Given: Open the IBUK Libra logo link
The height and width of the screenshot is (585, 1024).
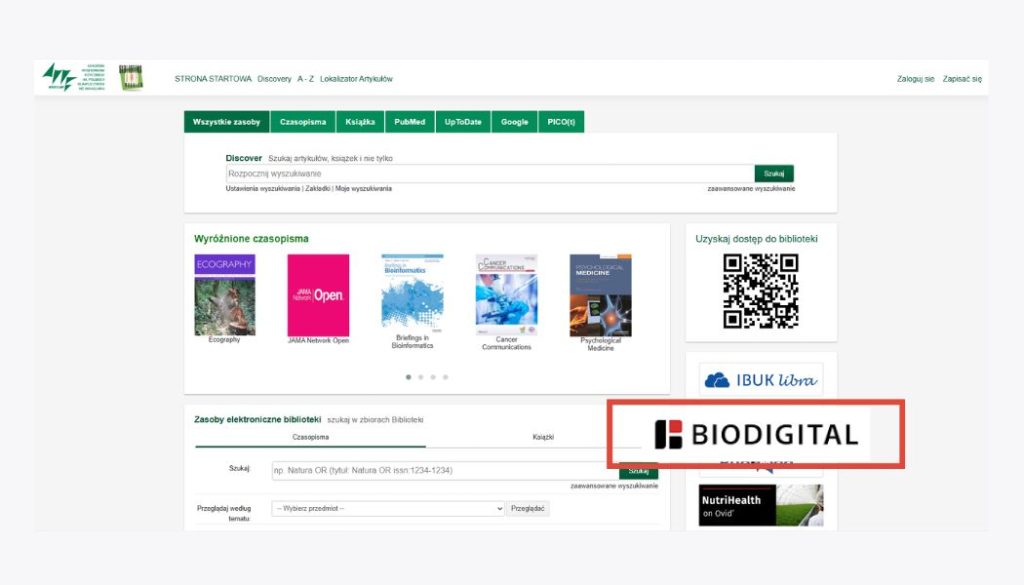Looking at the screenshot, I should [760, 379].
